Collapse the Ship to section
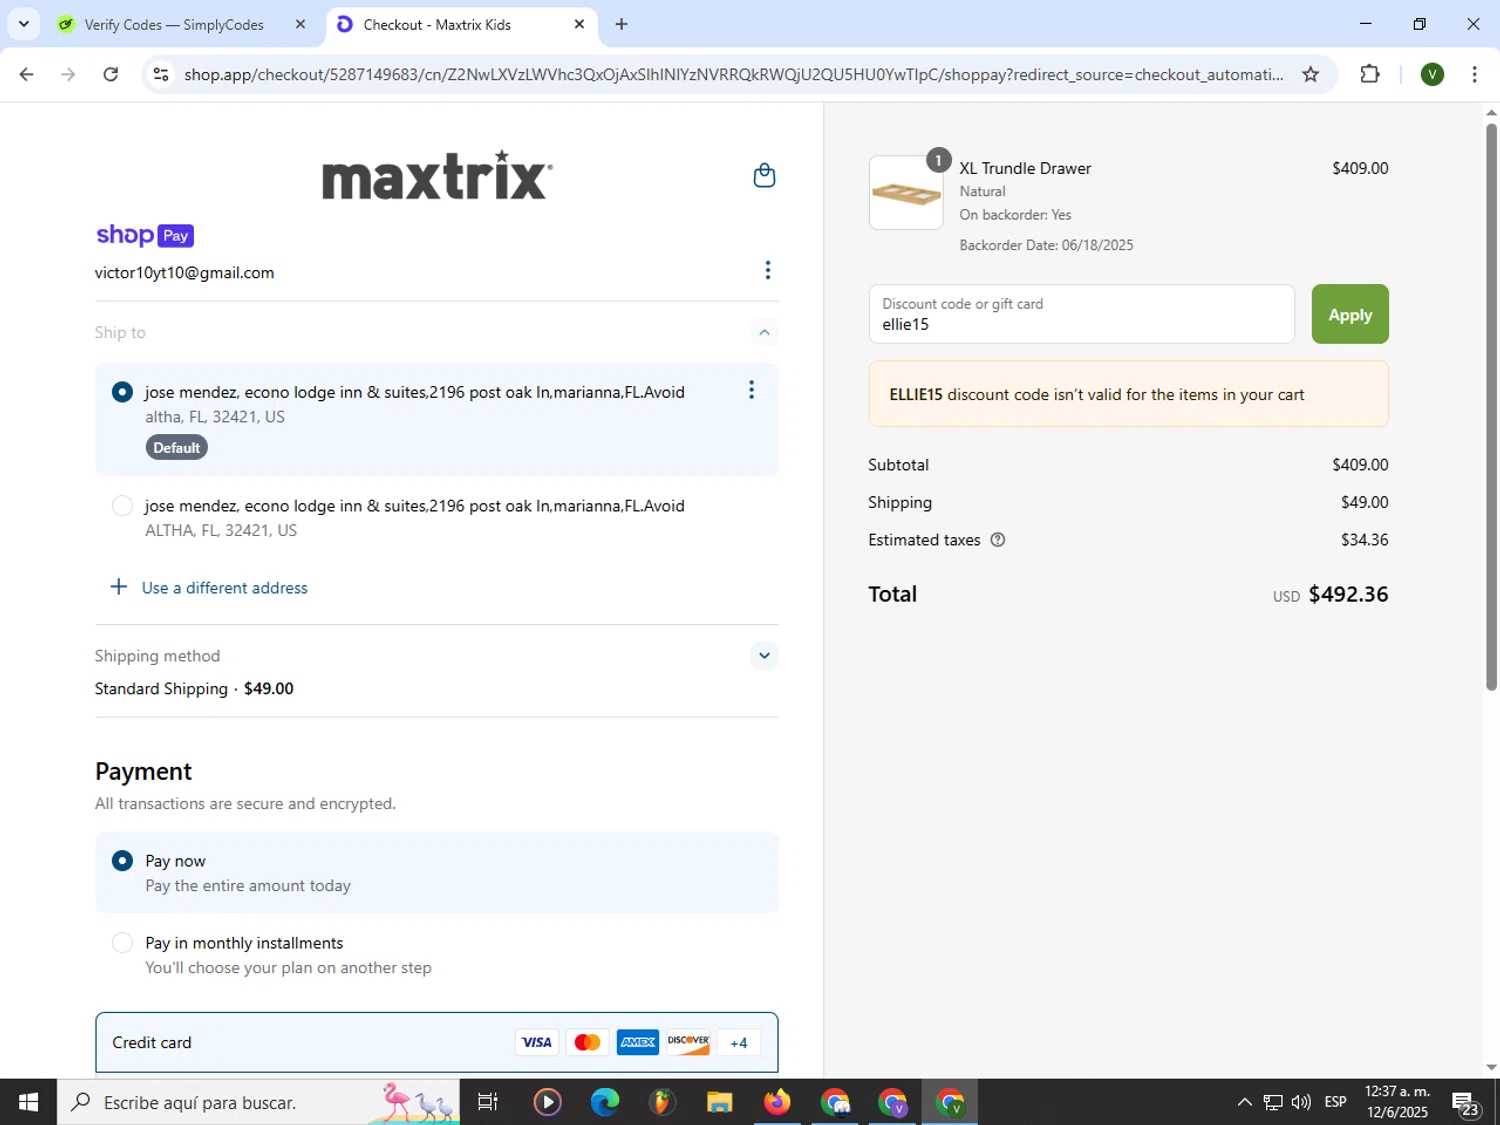Viewport: 1500px width, 1125px height. point(764,332)
